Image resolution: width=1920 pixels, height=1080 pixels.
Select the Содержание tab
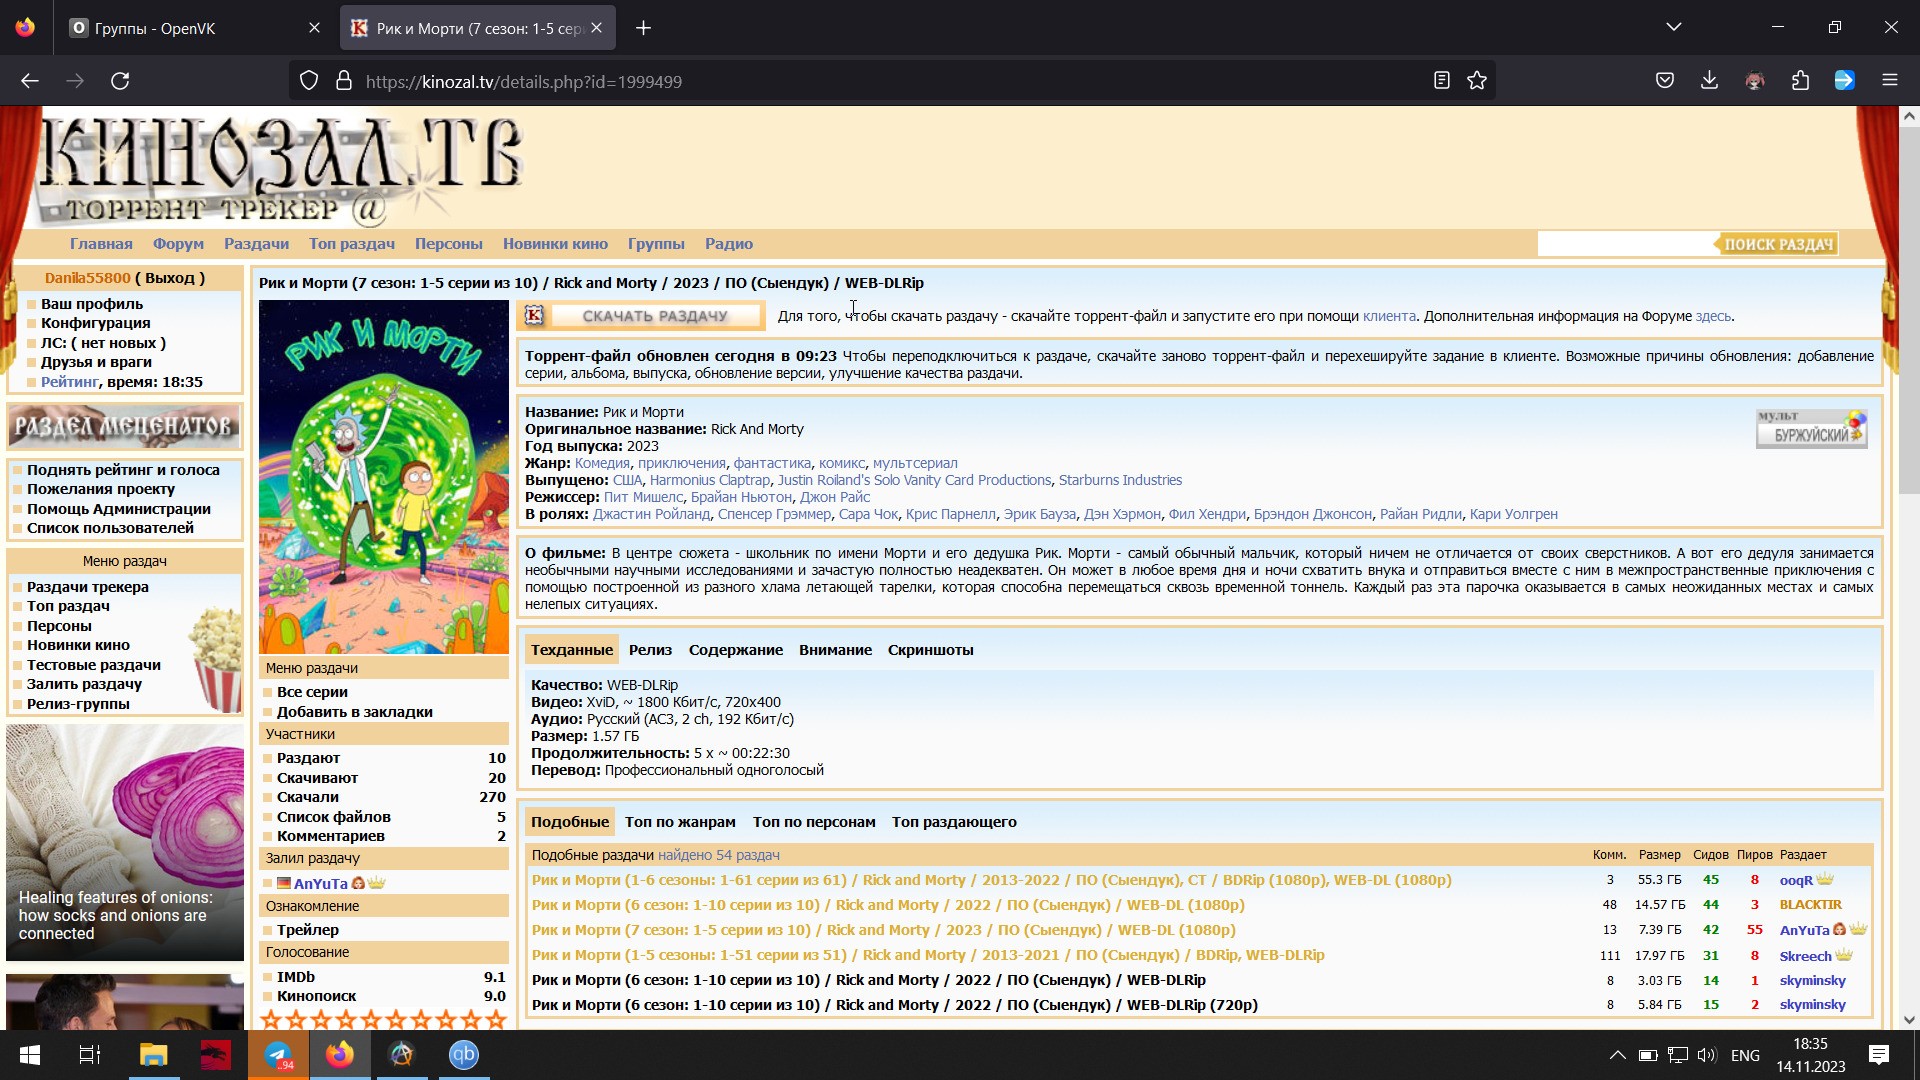click(x=735, y=650)
